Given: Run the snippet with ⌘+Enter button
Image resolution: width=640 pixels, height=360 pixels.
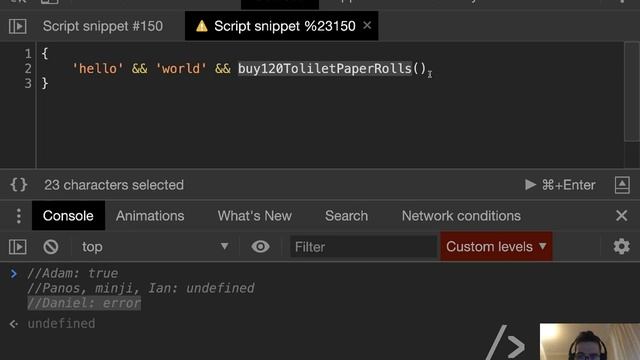Looking at the screenshot, I should coord(560,185).
